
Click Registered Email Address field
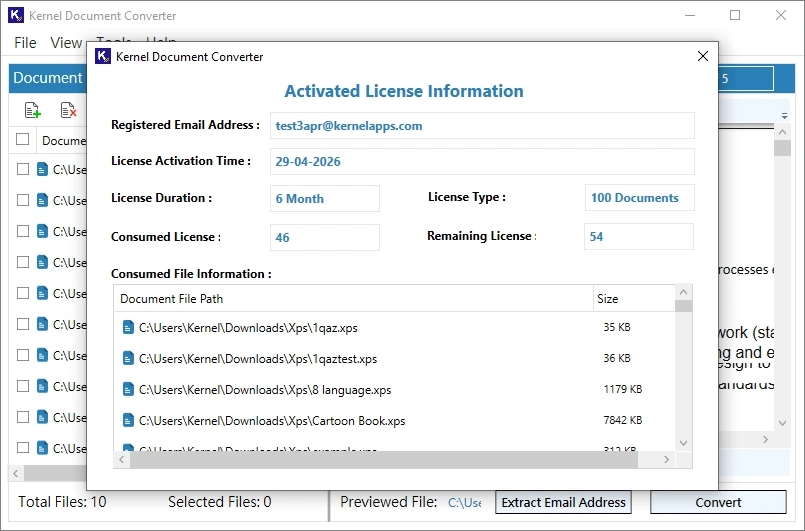(x=482, y=126)
